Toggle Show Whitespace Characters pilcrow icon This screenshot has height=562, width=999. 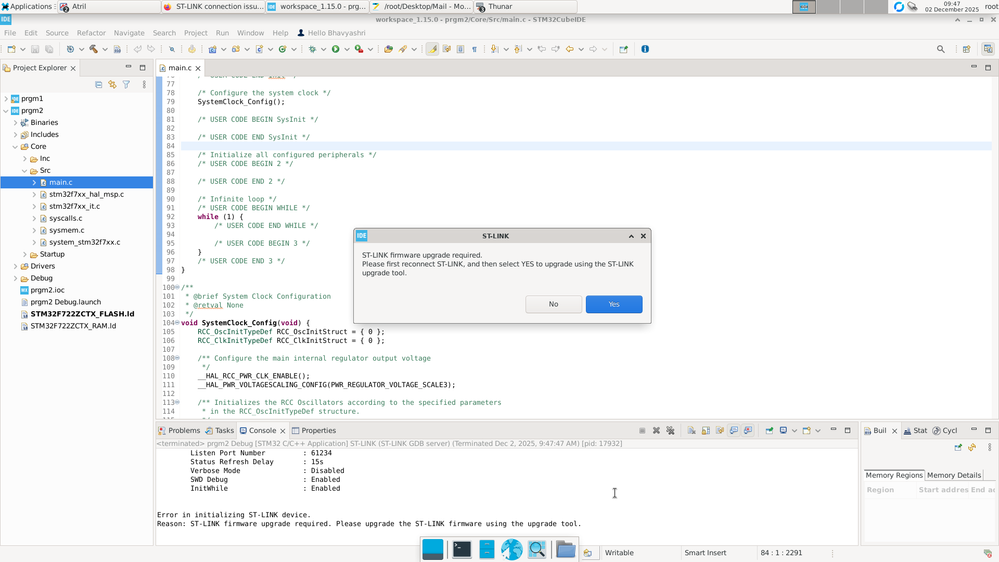click(474, 49)
